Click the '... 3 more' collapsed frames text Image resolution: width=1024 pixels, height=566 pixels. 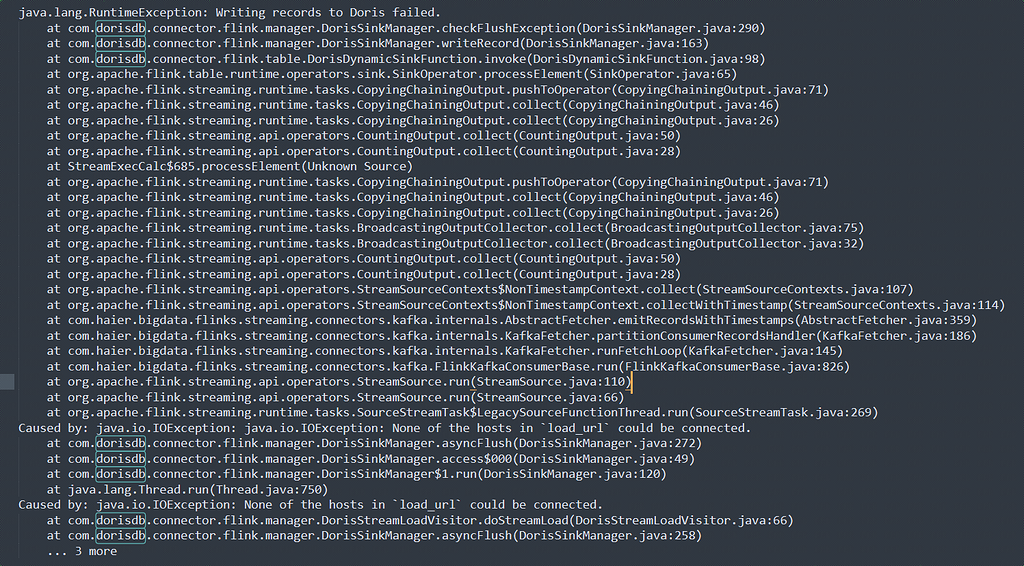pos(82,552)
